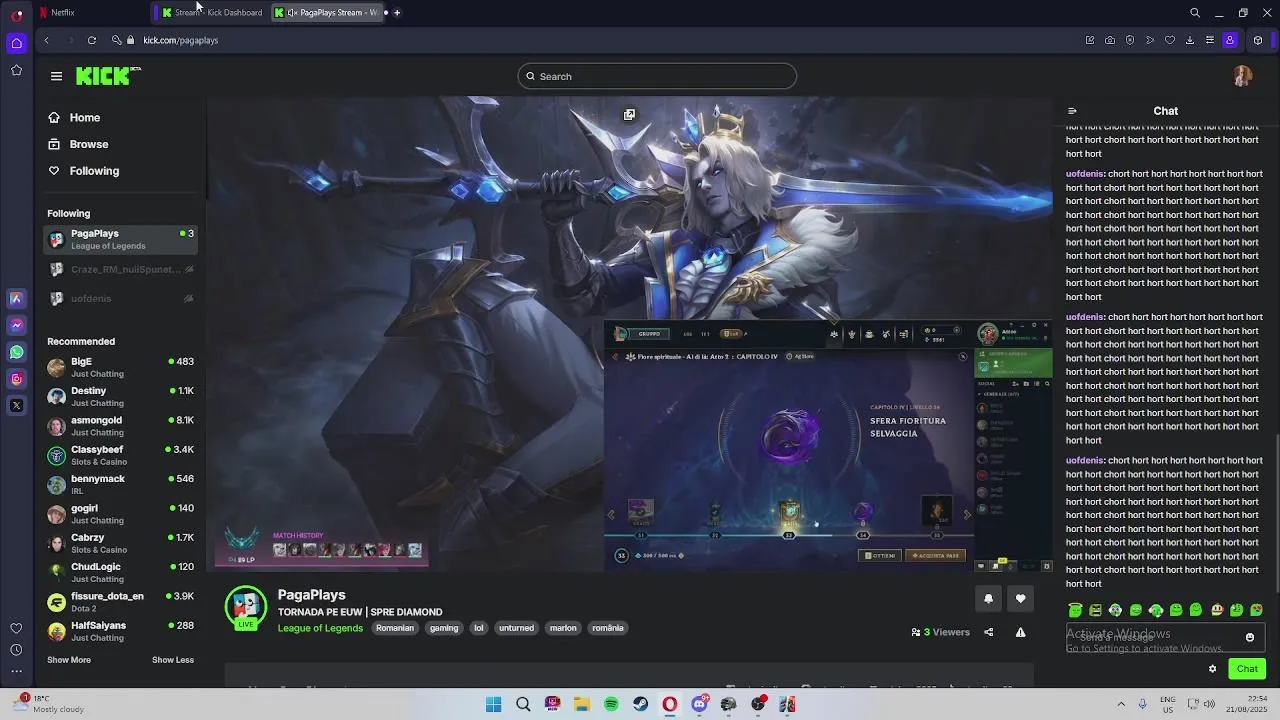The height and width of the screenshot is (720, 1280).
Task: Open Instagram in Opera sidebar
Action: [x=16, y=379]
